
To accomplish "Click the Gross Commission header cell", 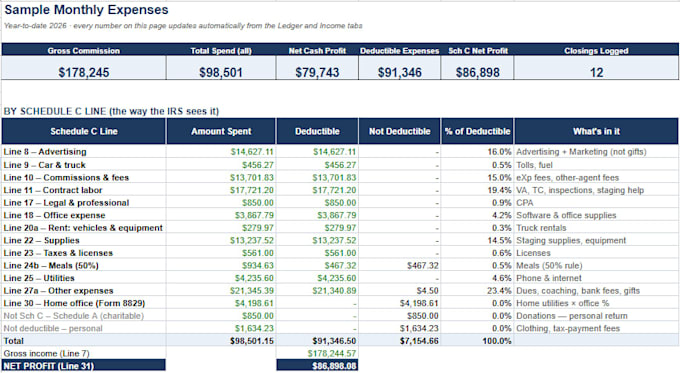I will pyautogui.click(x=84, y=50).
